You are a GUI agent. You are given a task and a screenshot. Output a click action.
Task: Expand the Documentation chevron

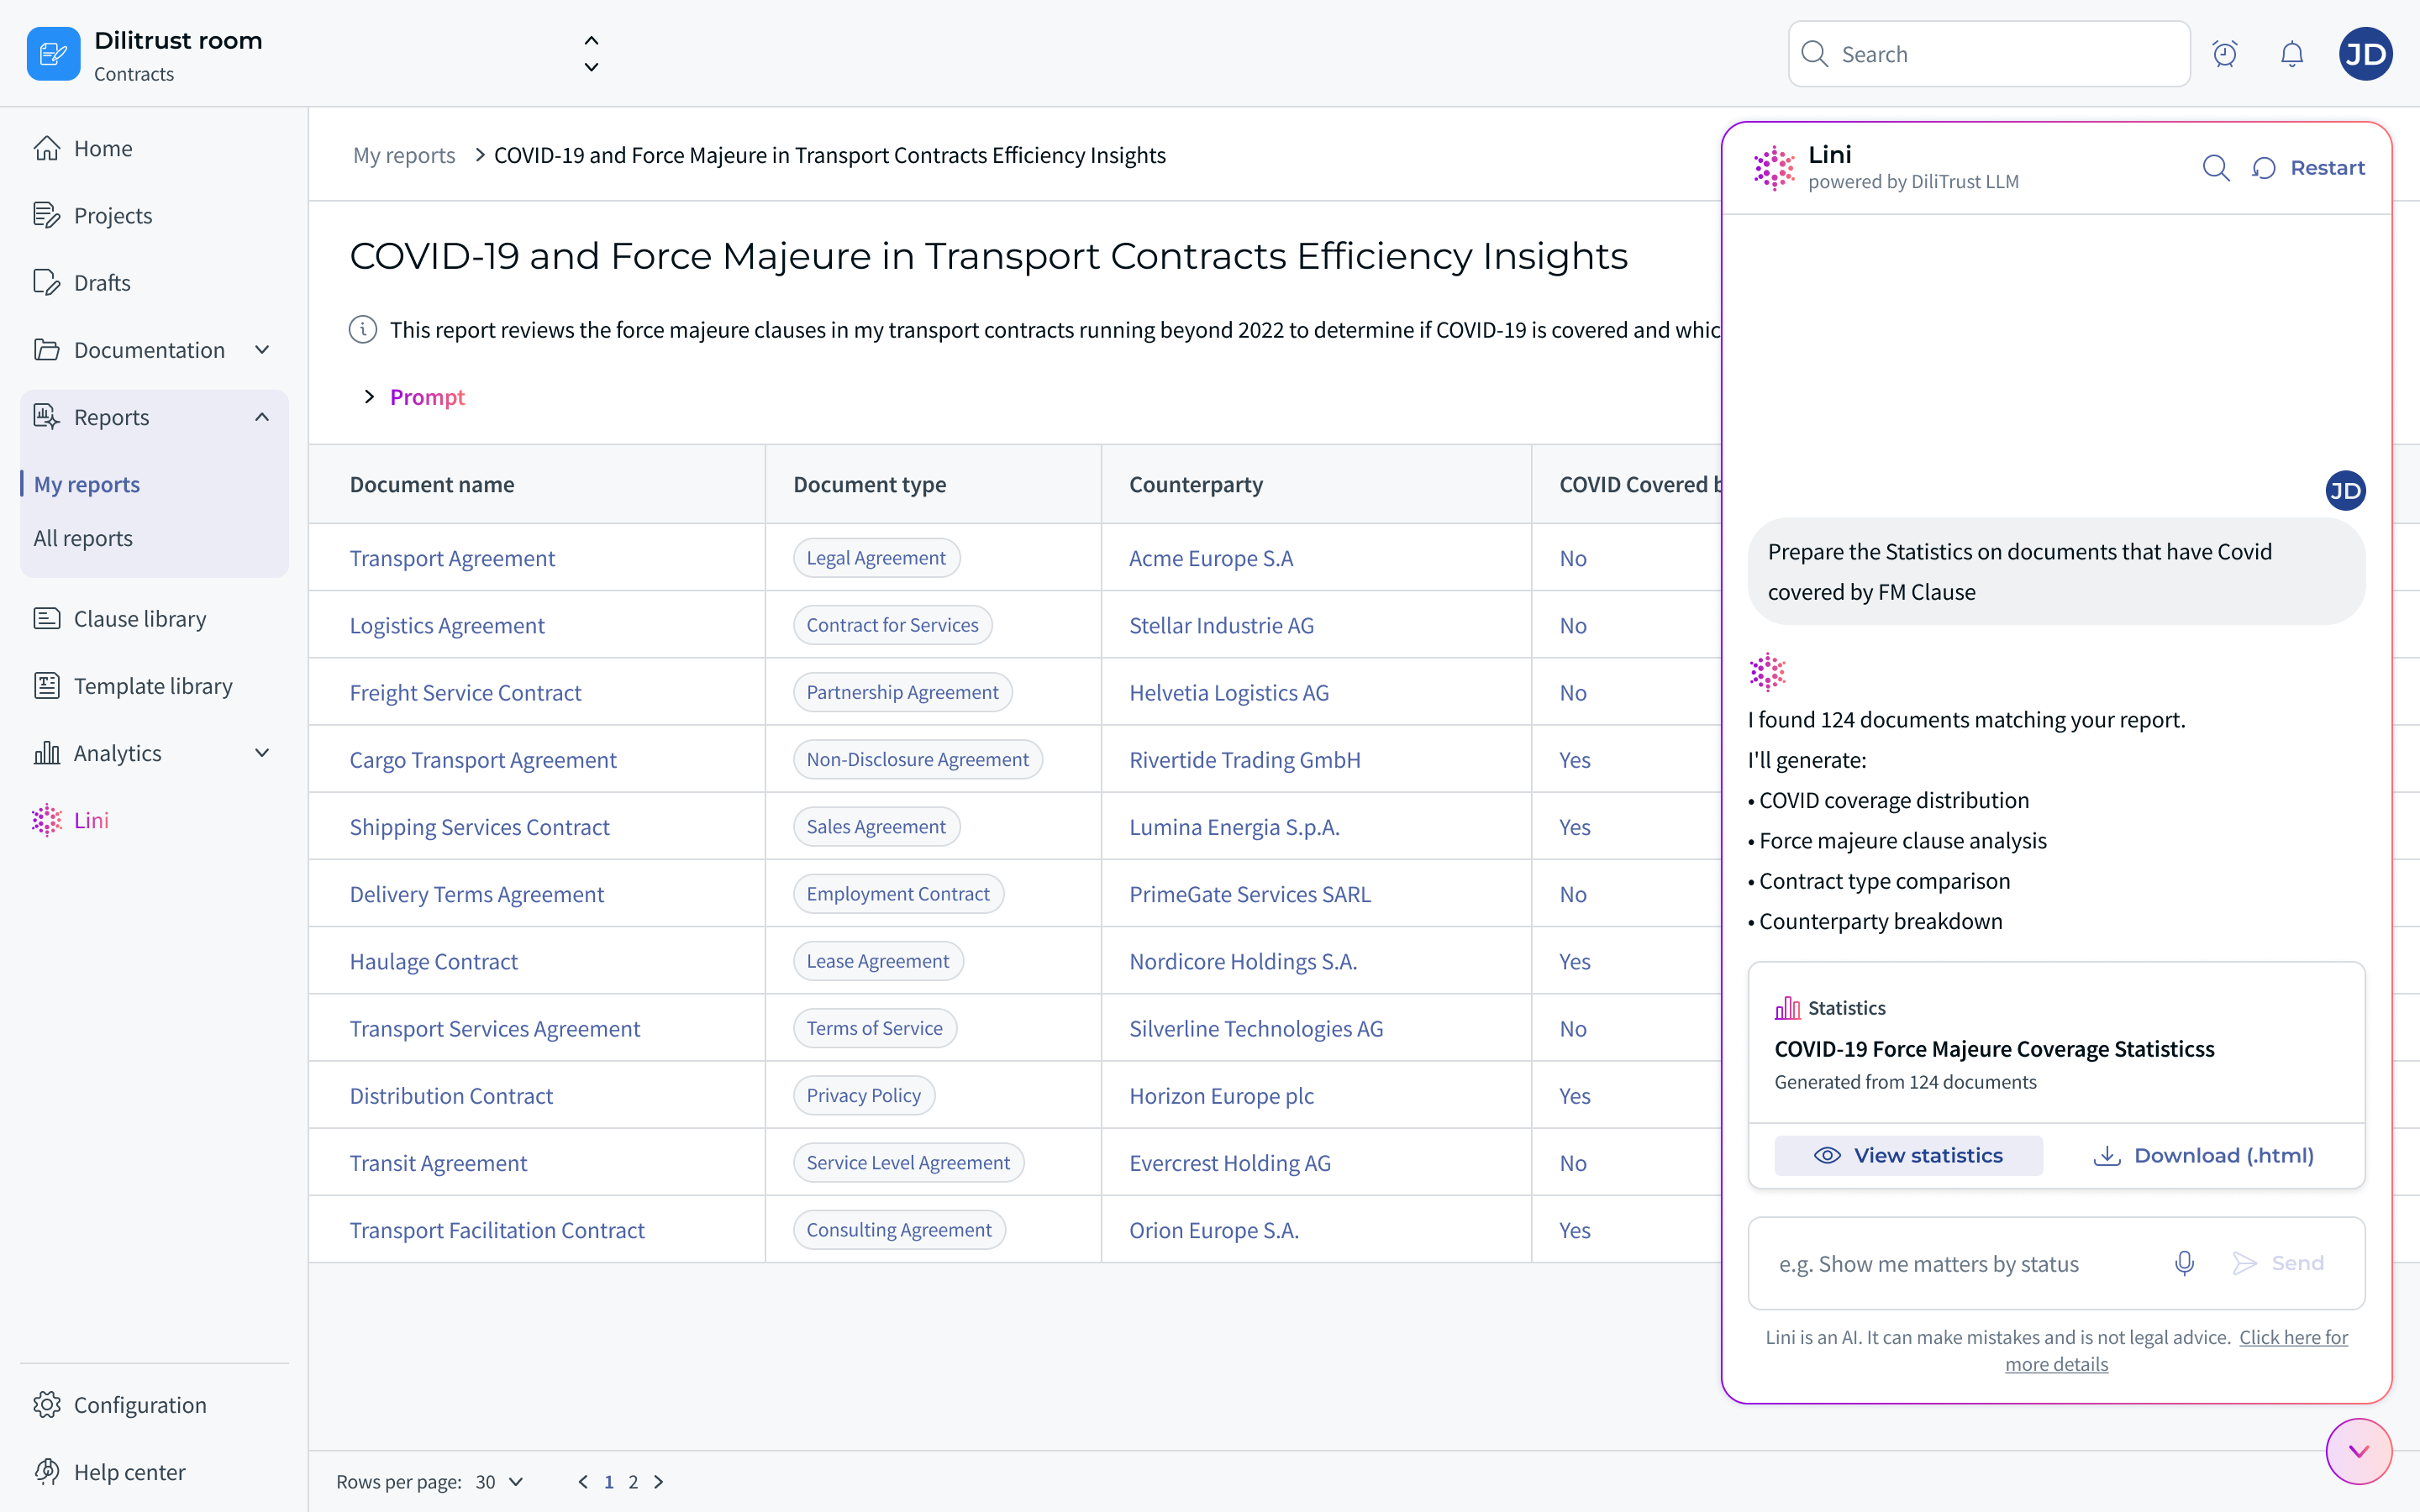pyautogui.click(x=262, y=349)
